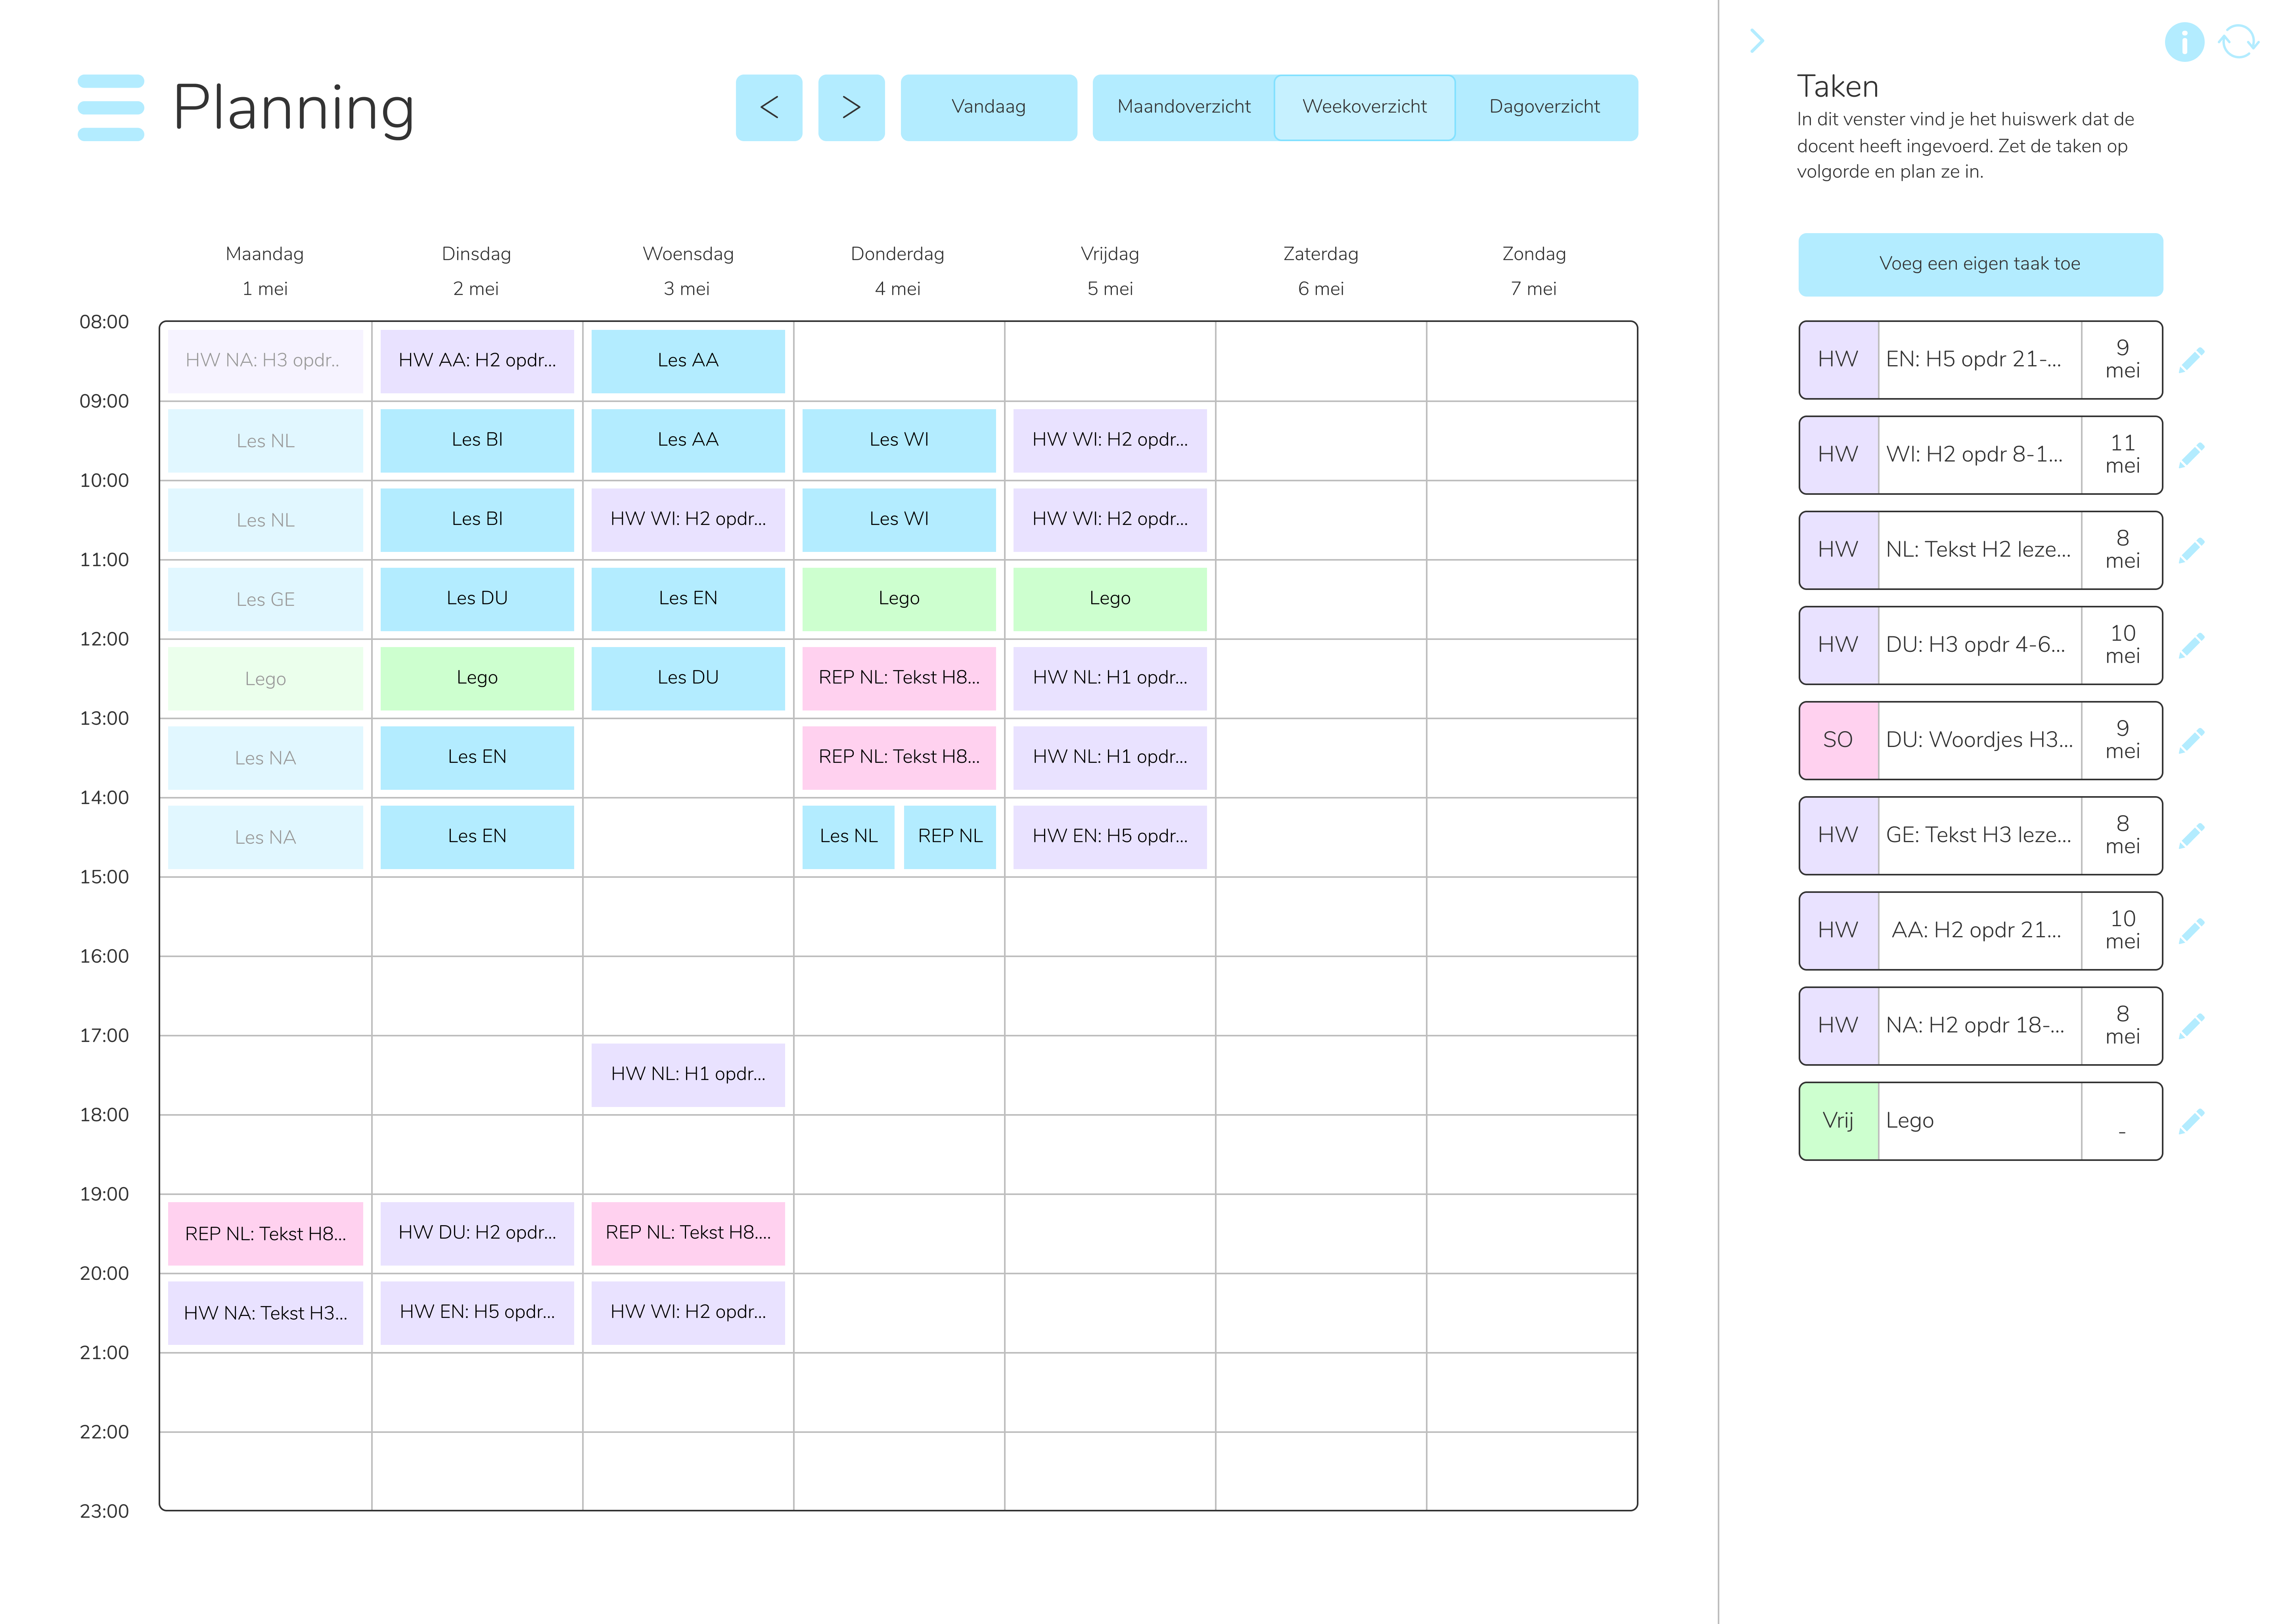Open Wednesday 11:00 Les EN block
Image resolution: width=2284 pixels, height=1624 pixels.
pos(688,599)
